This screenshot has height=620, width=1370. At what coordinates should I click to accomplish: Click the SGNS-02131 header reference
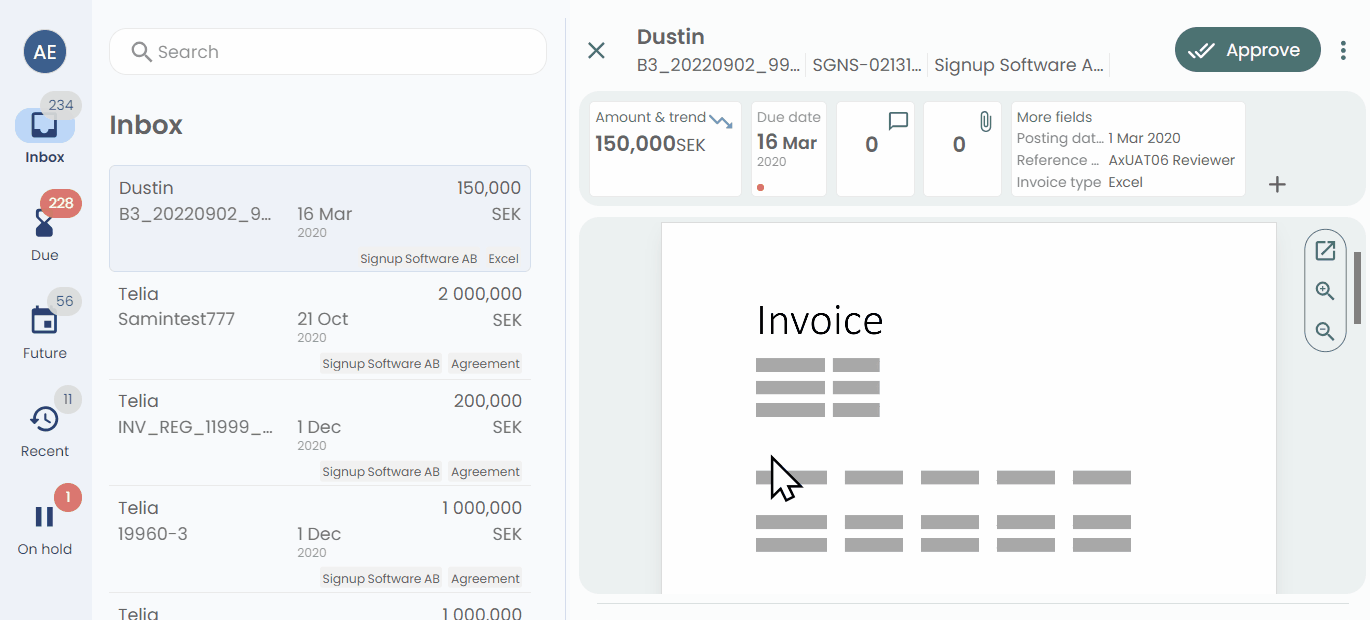(x=867, y=65)
